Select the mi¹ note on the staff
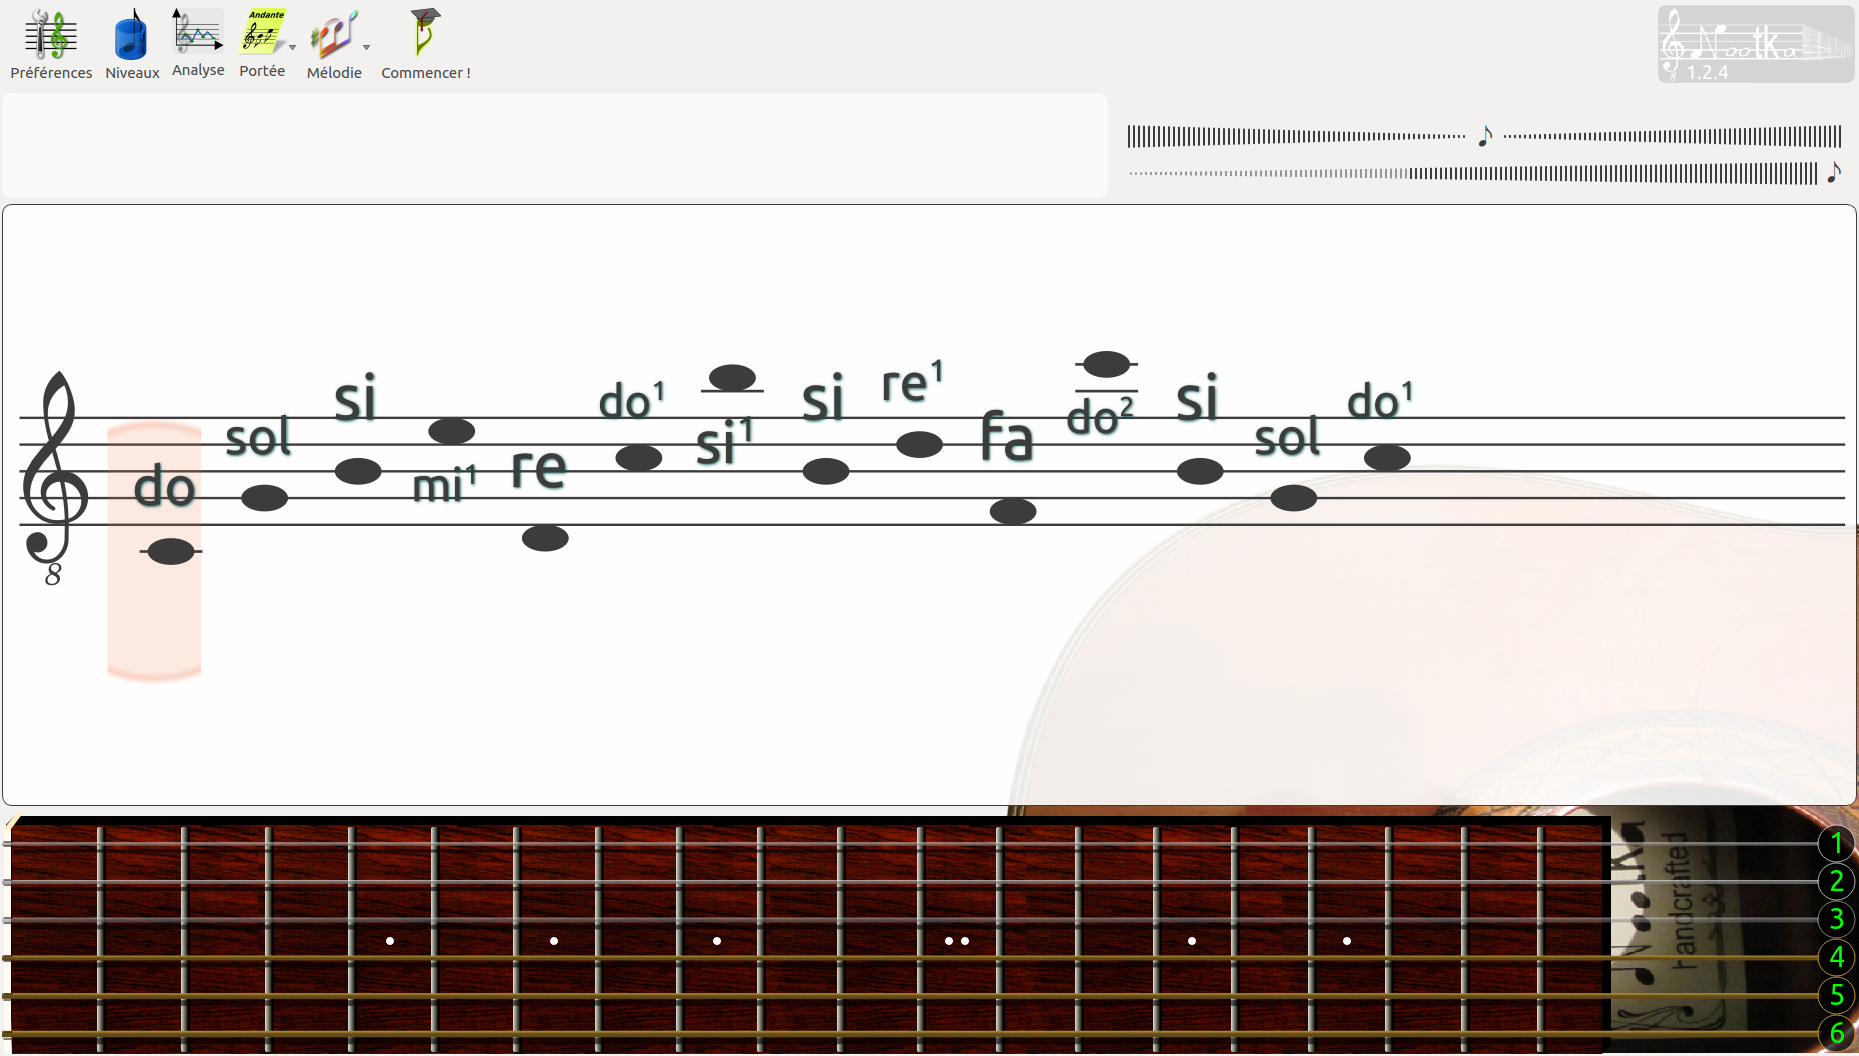 451,431
